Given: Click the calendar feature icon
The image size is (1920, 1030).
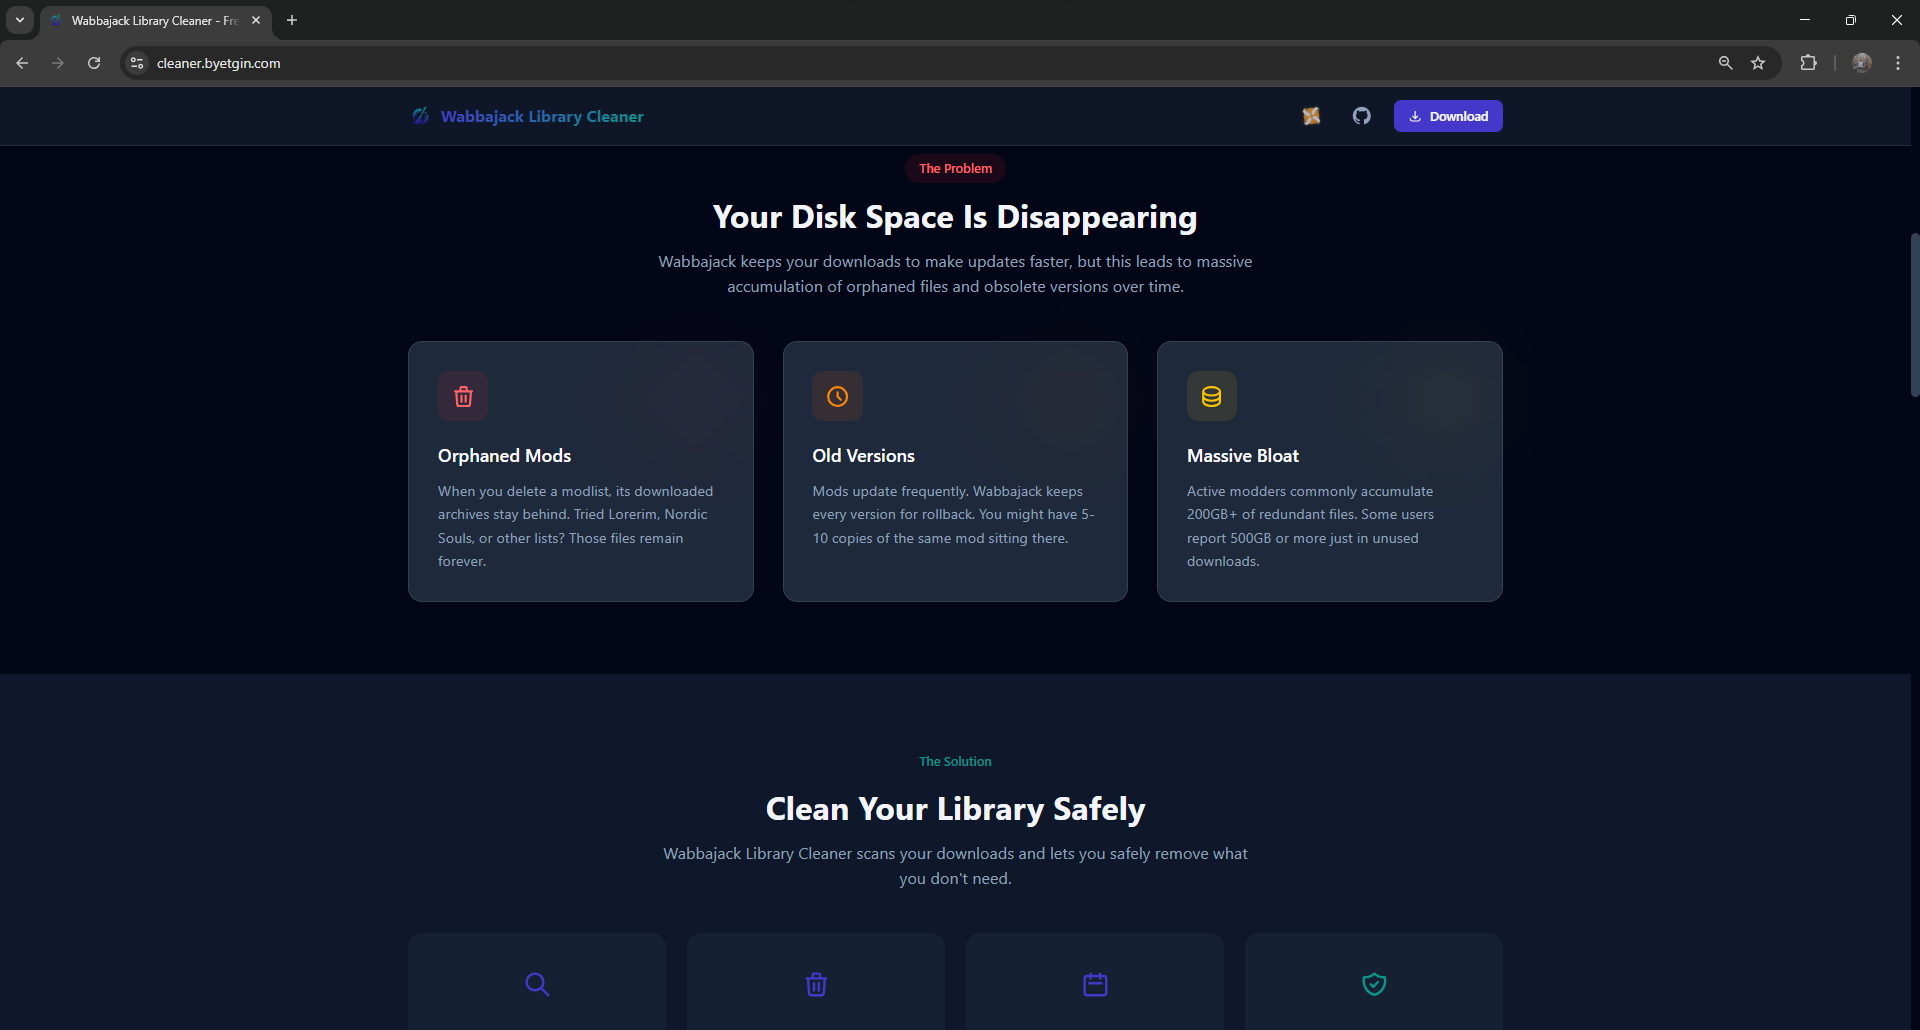Looking at the screenshot, I should click(1095, 984).
